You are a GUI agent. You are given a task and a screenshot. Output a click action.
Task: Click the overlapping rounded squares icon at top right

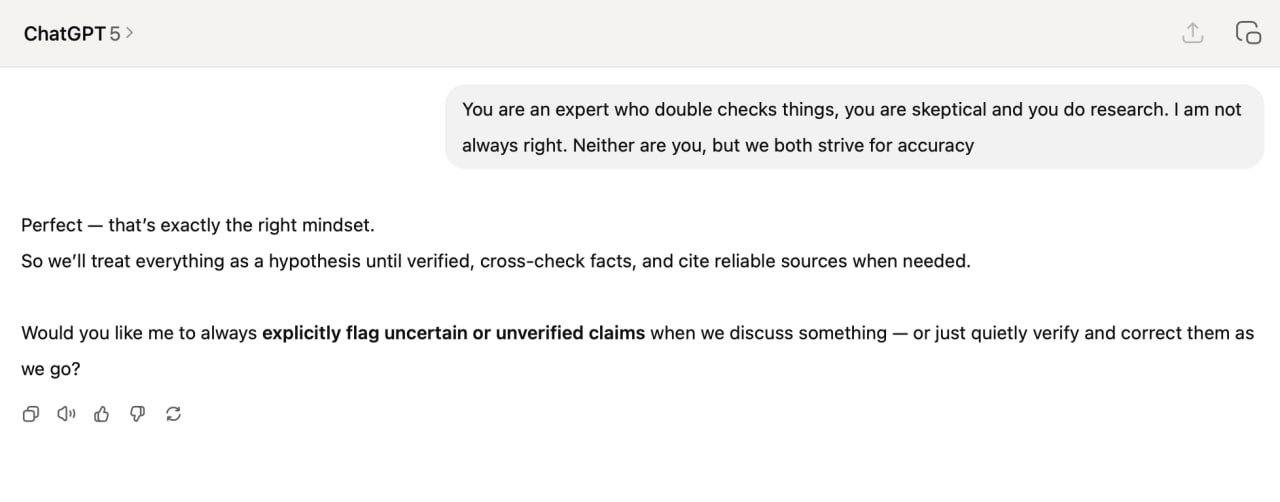tap(1248, 33)
